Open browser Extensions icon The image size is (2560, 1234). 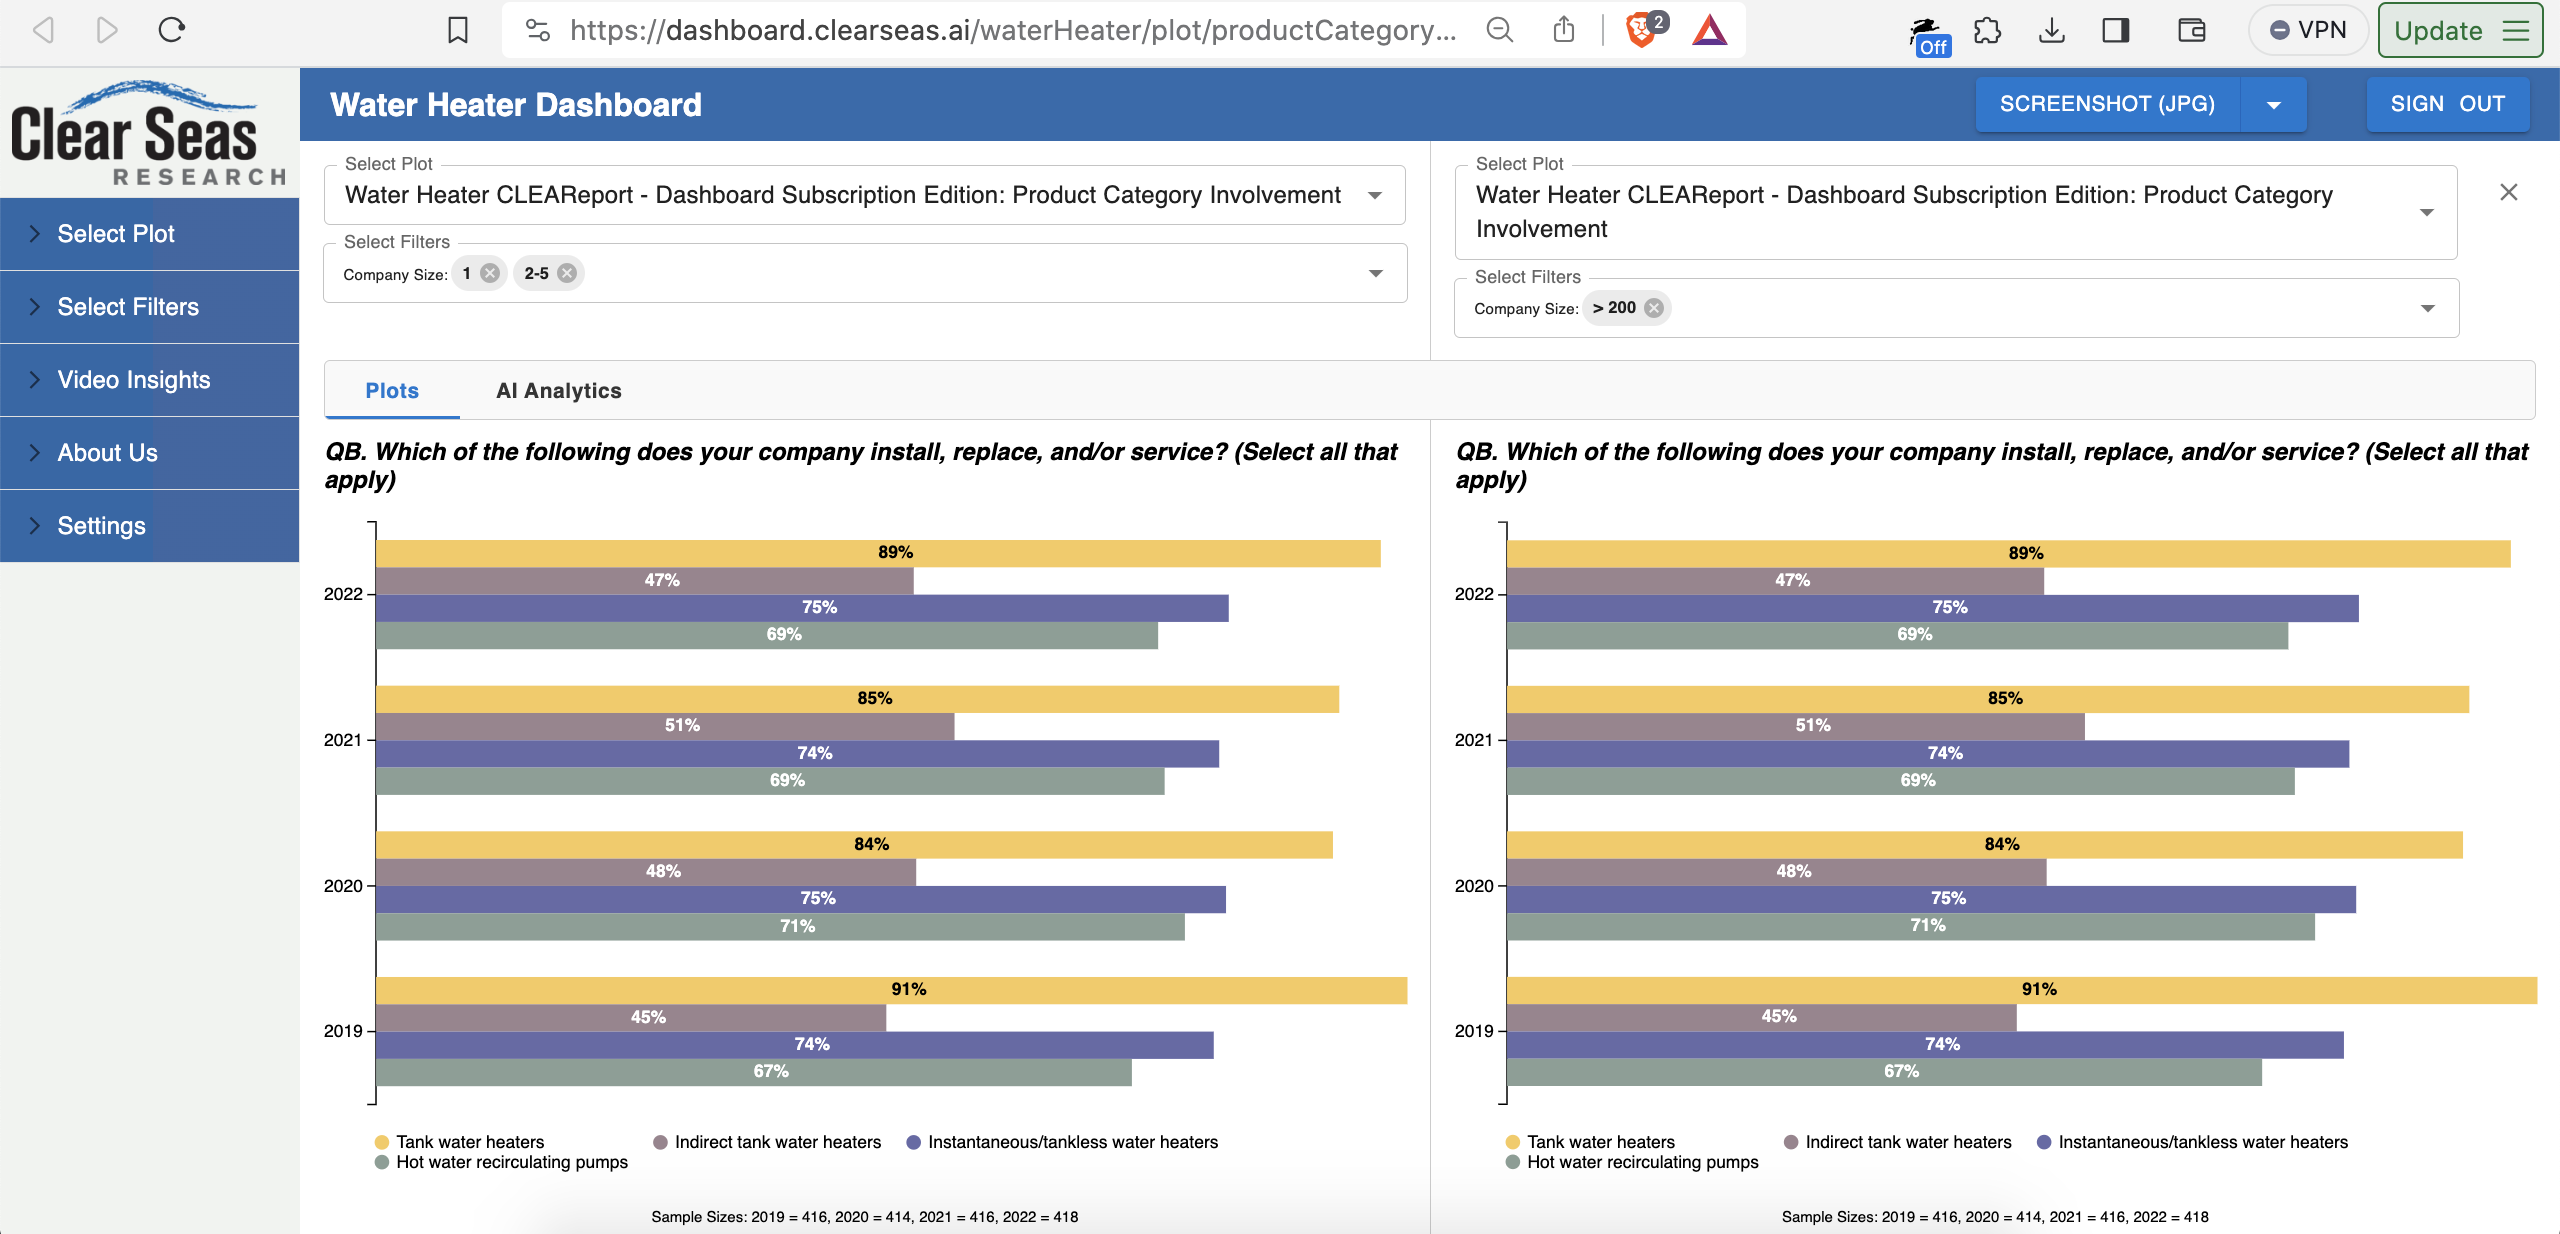click(1986, 29)
